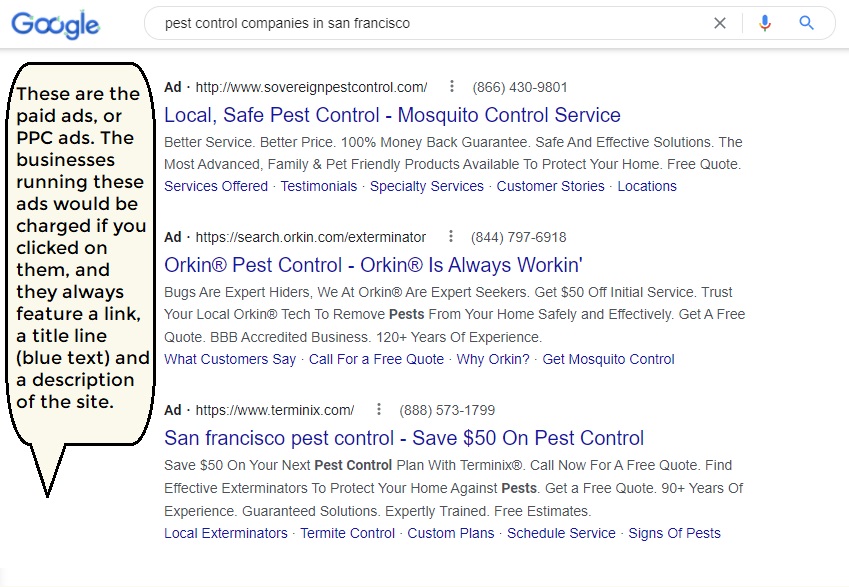Open three-dot menu beside the Orkin ad
The height and width of the screenshot is (587, 849).
coord(450,236)
